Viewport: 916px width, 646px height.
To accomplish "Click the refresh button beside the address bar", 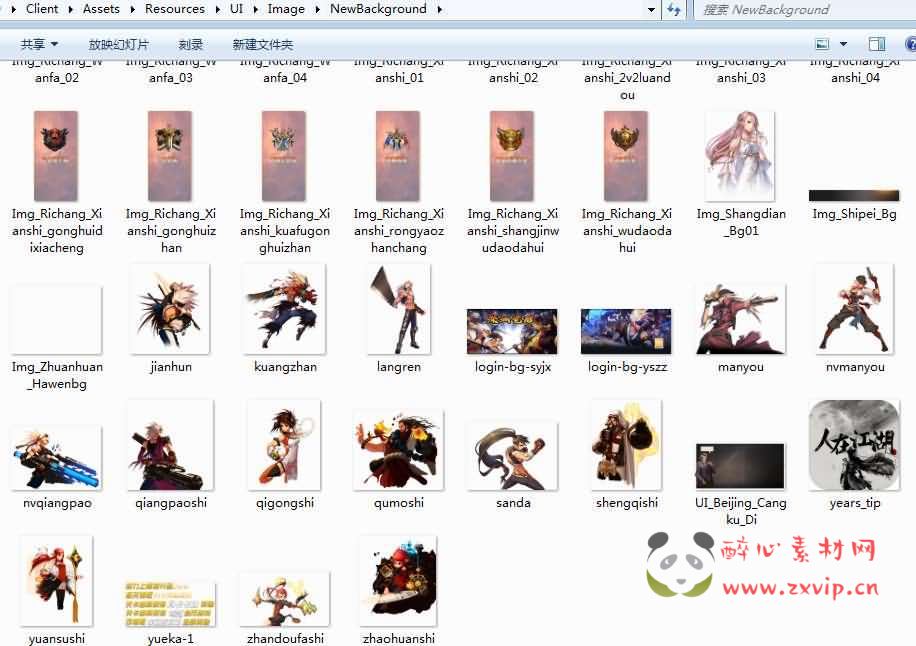I will tap(674, 10).
